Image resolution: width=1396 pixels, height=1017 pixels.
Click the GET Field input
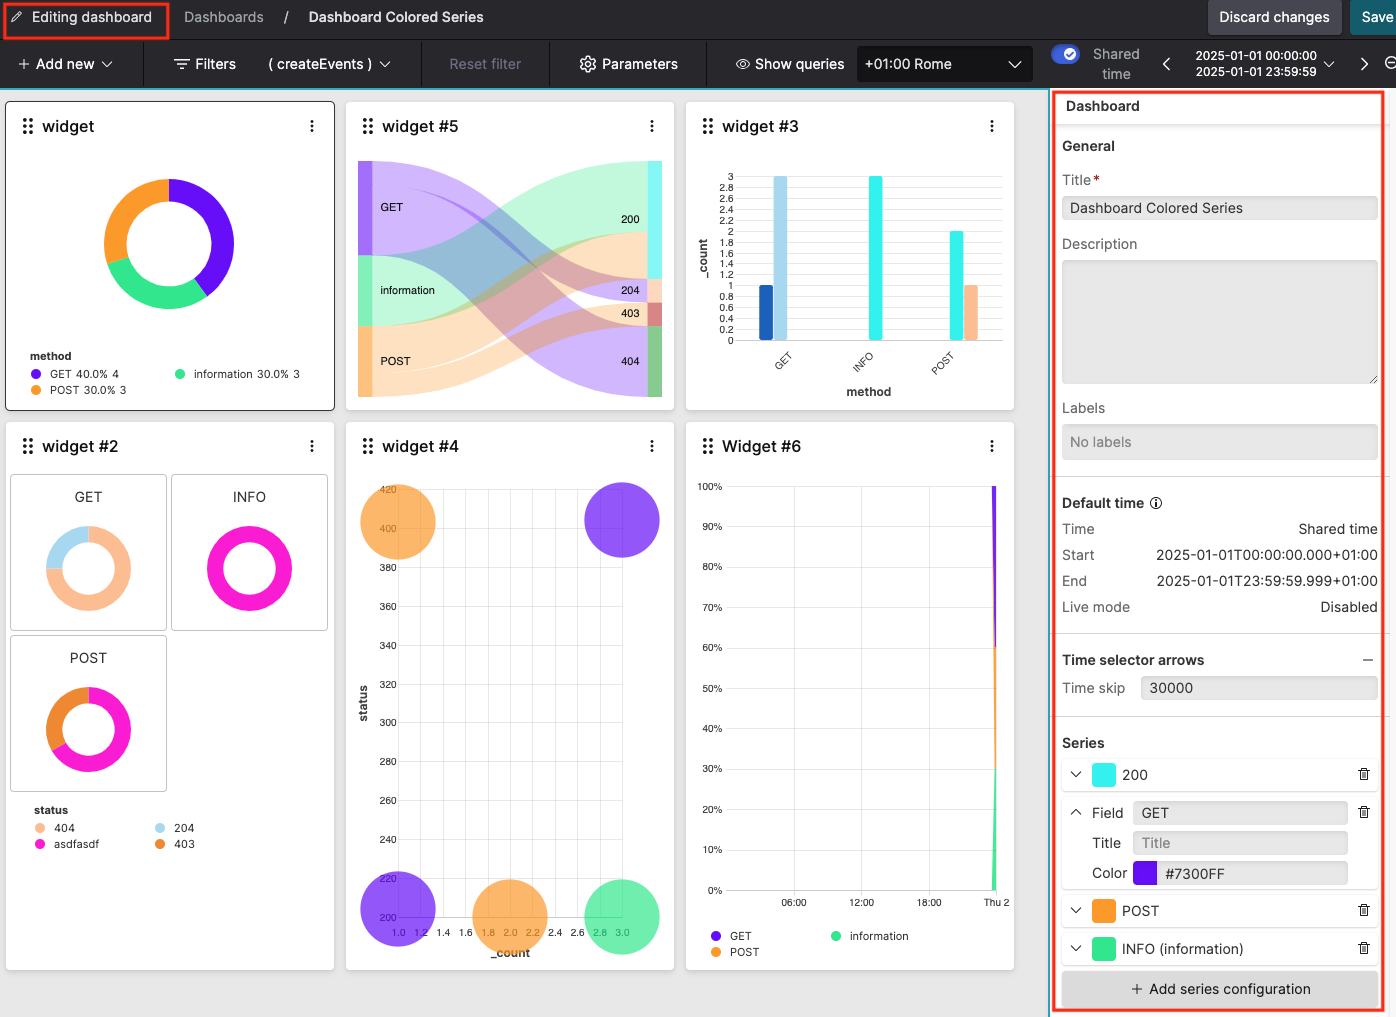[1240, 813]
